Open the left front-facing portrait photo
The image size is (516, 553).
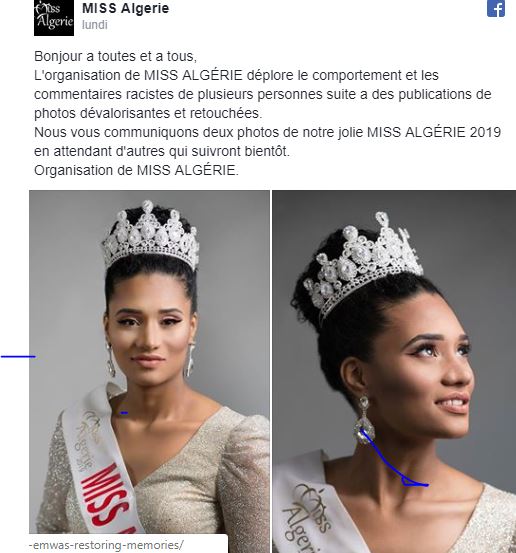(149, 362)
